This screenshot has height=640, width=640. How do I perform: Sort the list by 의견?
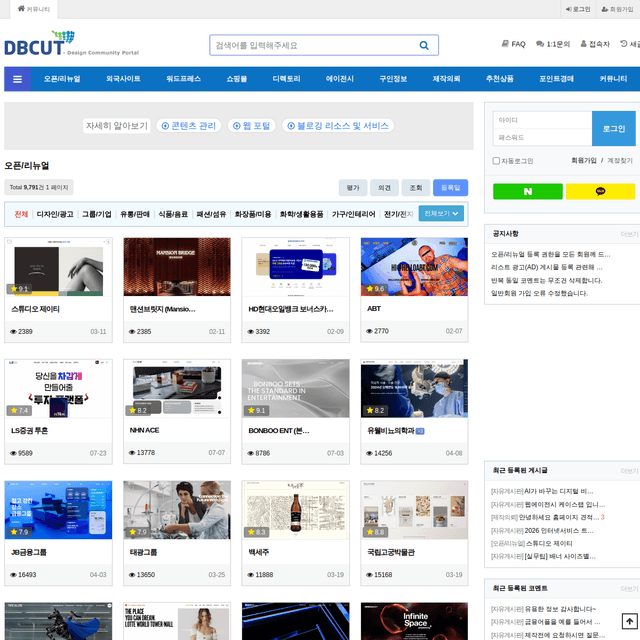(384, 188)
